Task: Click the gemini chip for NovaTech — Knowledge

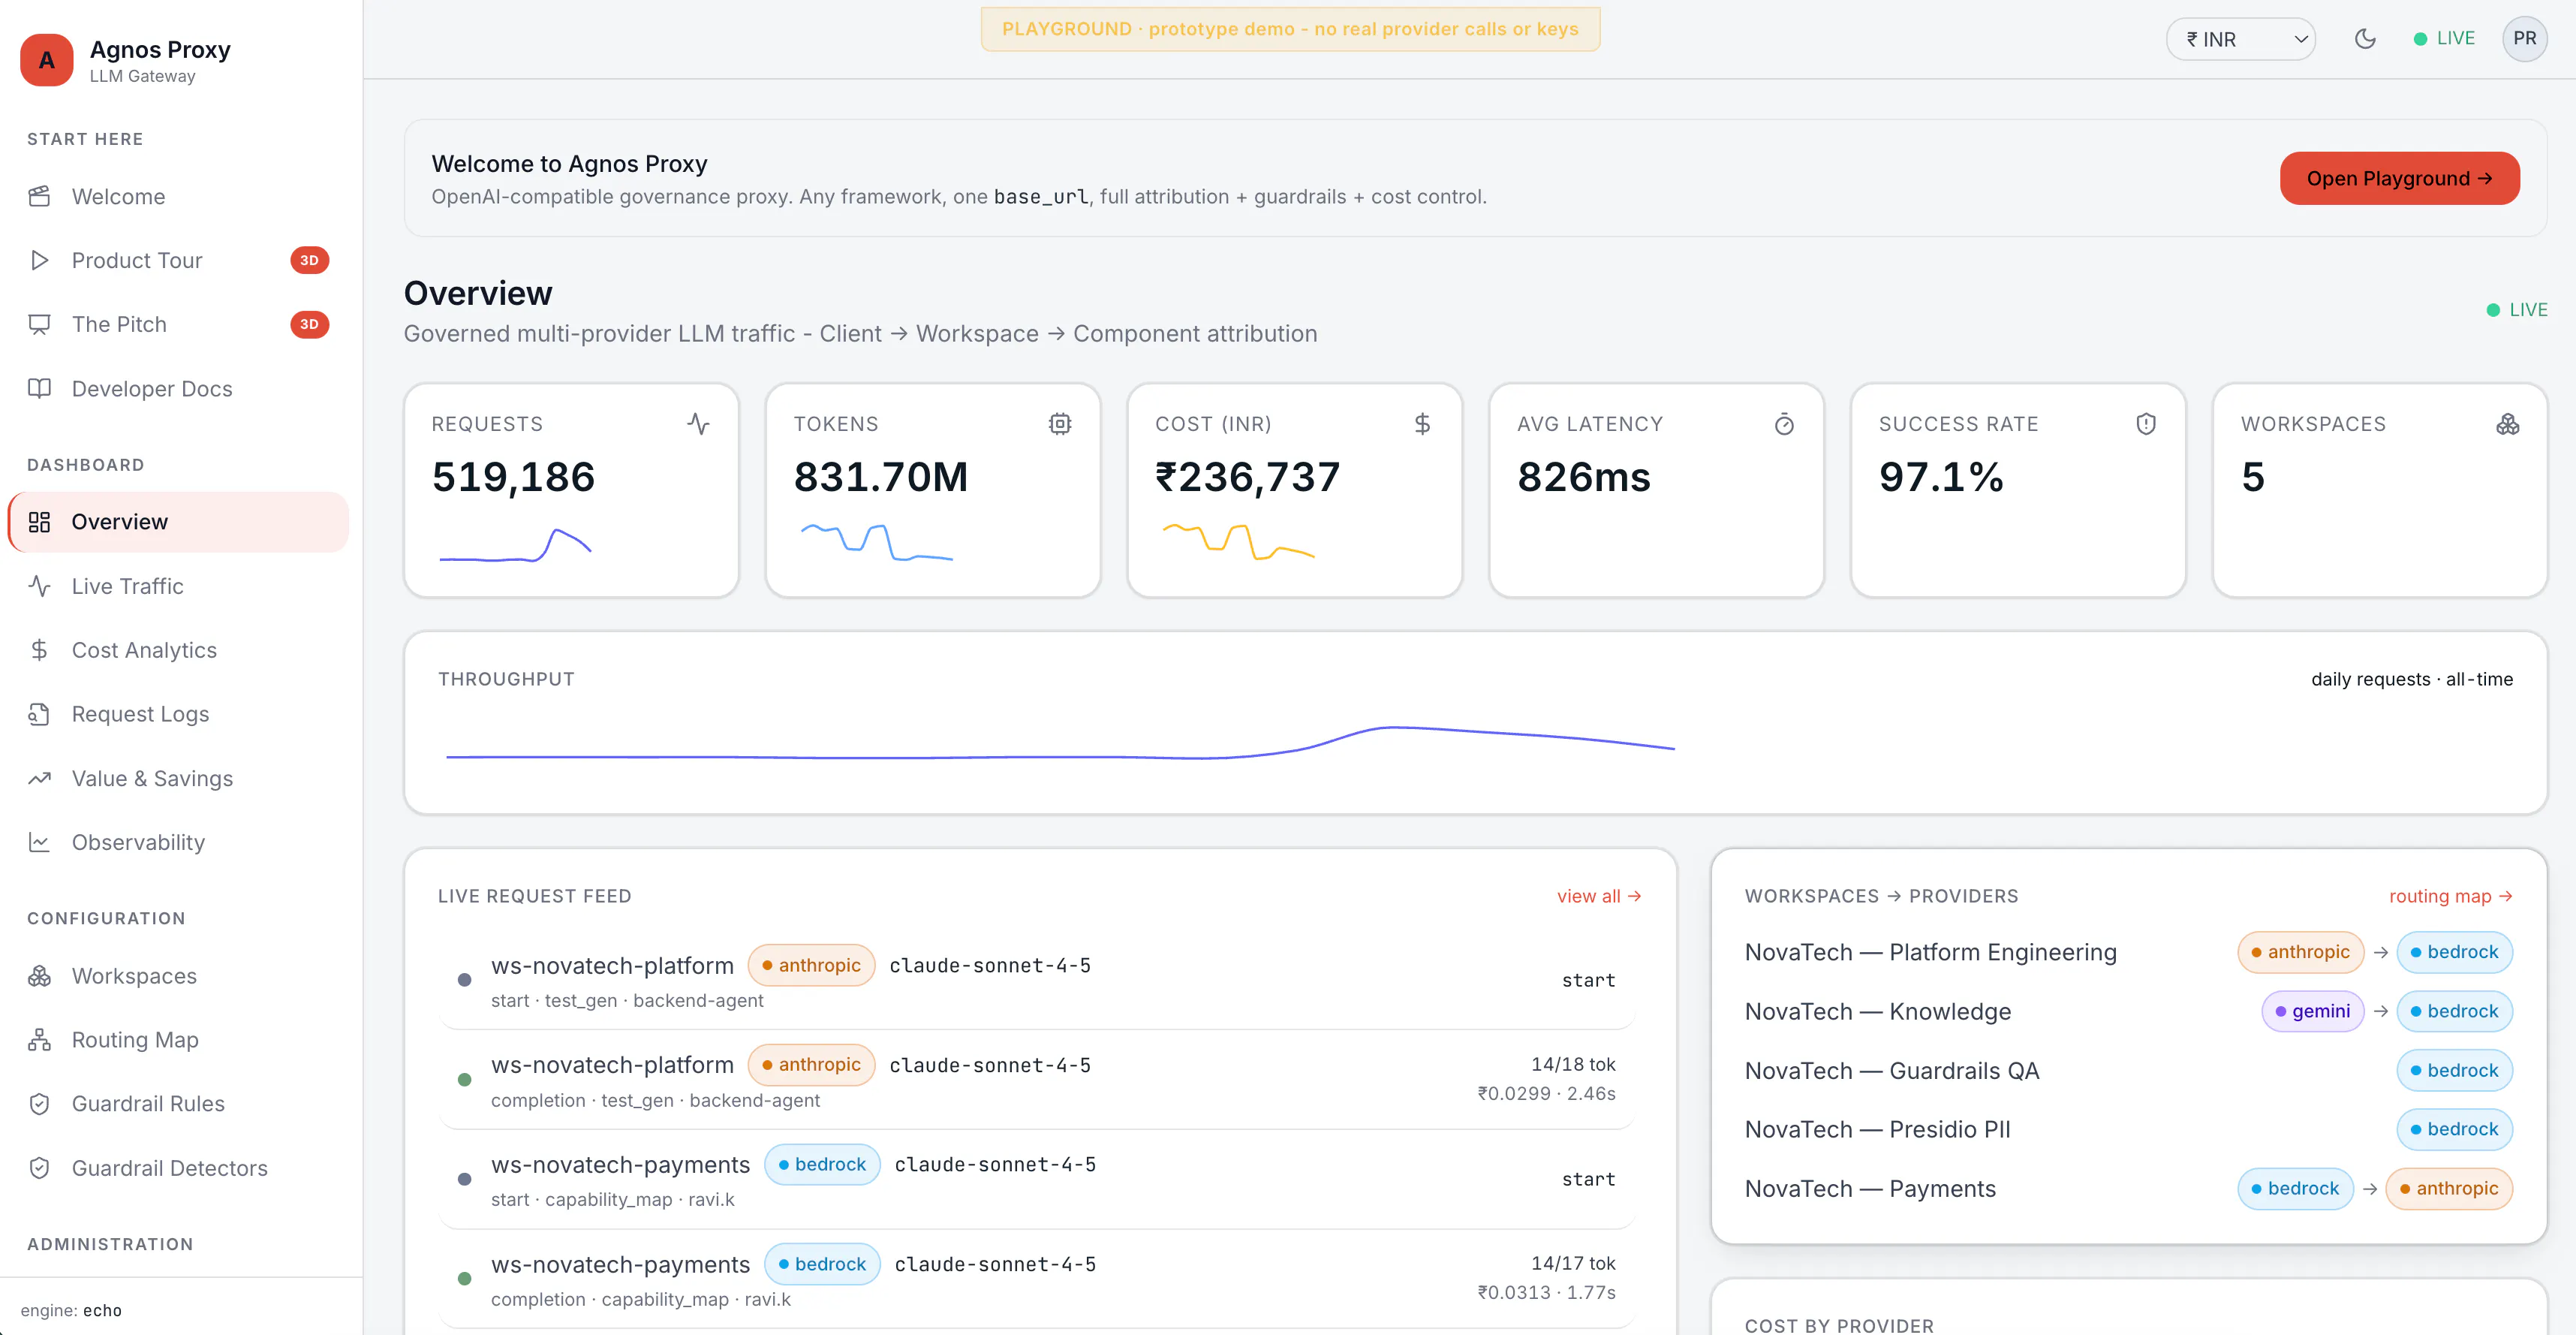Action: coord(2312,1011)
